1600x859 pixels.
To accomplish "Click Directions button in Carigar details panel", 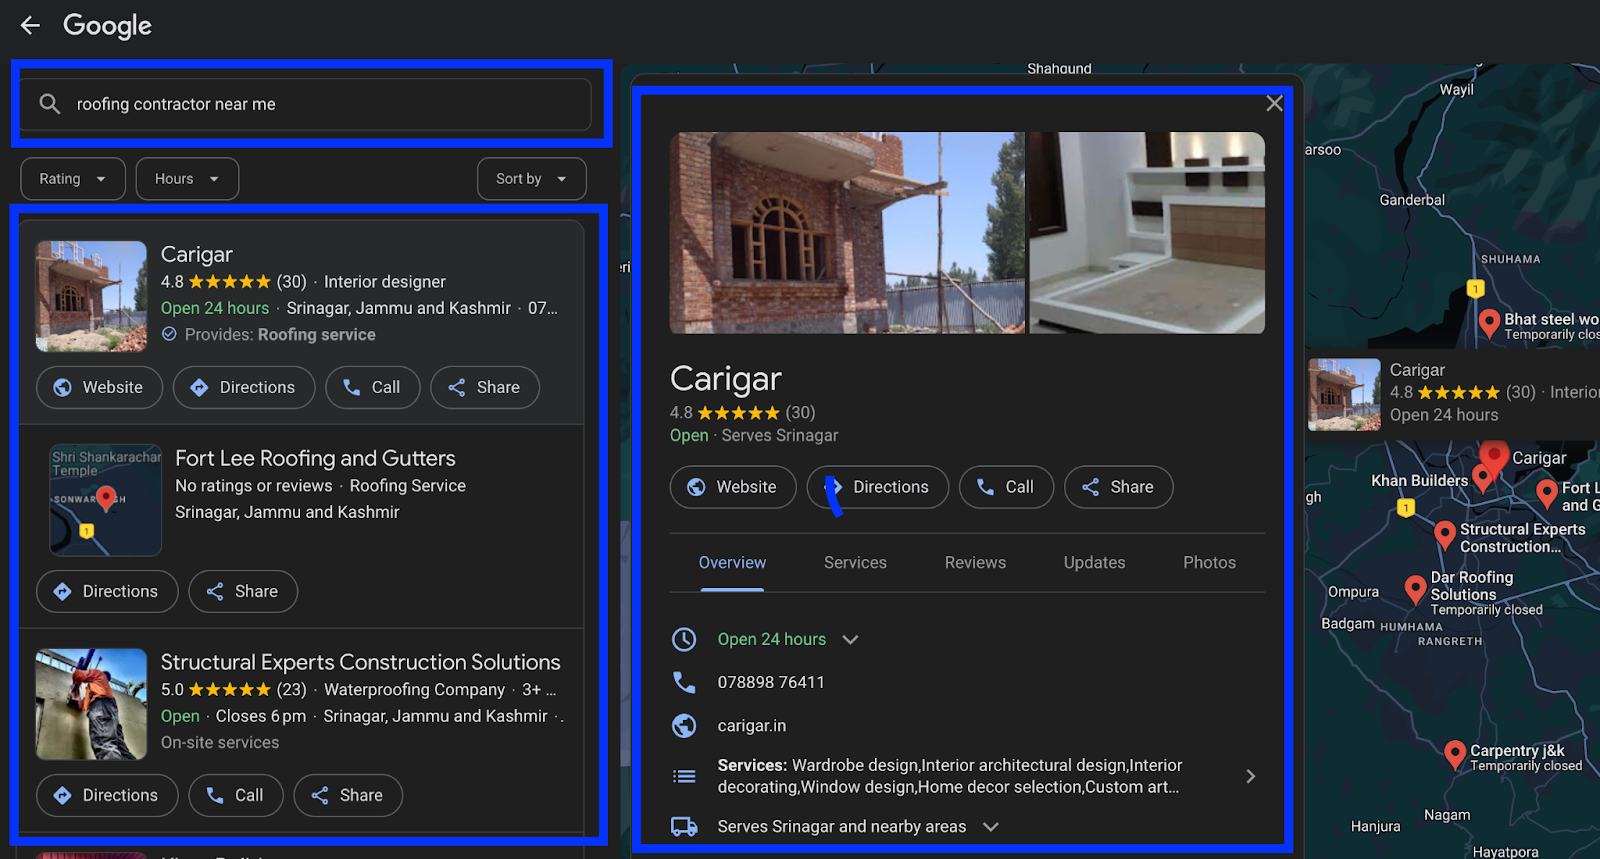I will point(878,487).
